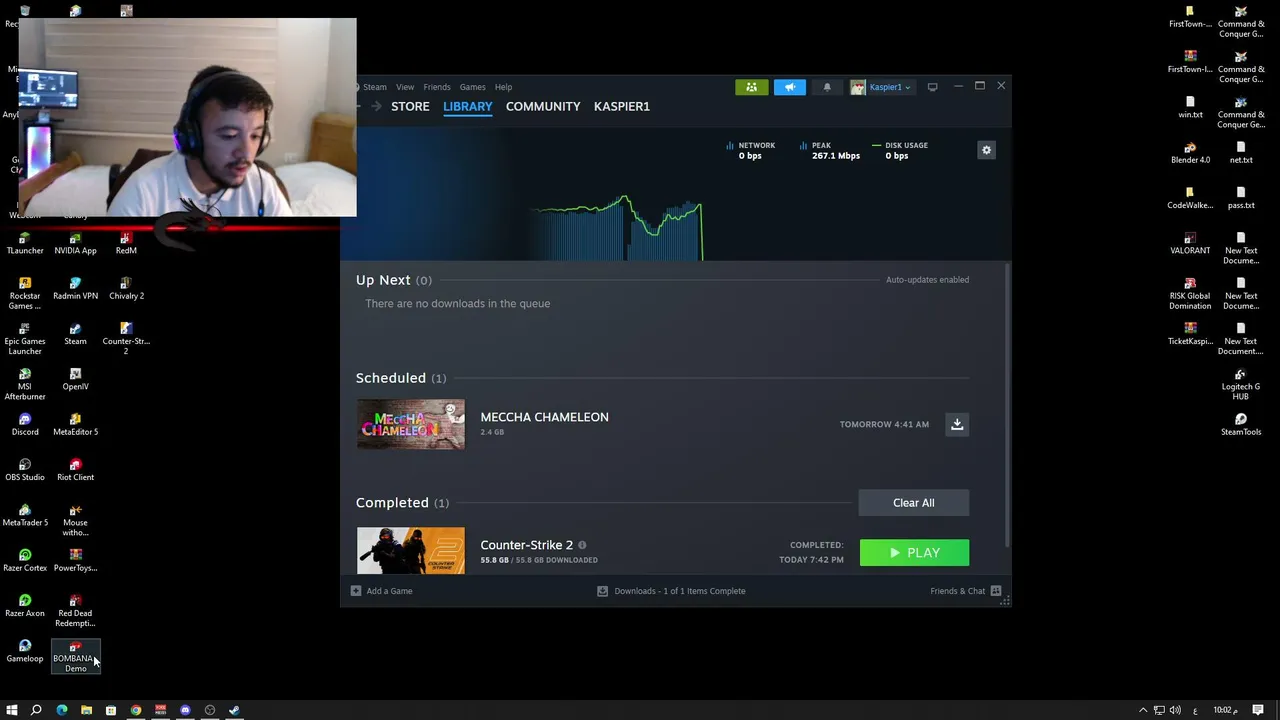
Task: Click the Add a Game plus icon
Action: coord(356,591)
